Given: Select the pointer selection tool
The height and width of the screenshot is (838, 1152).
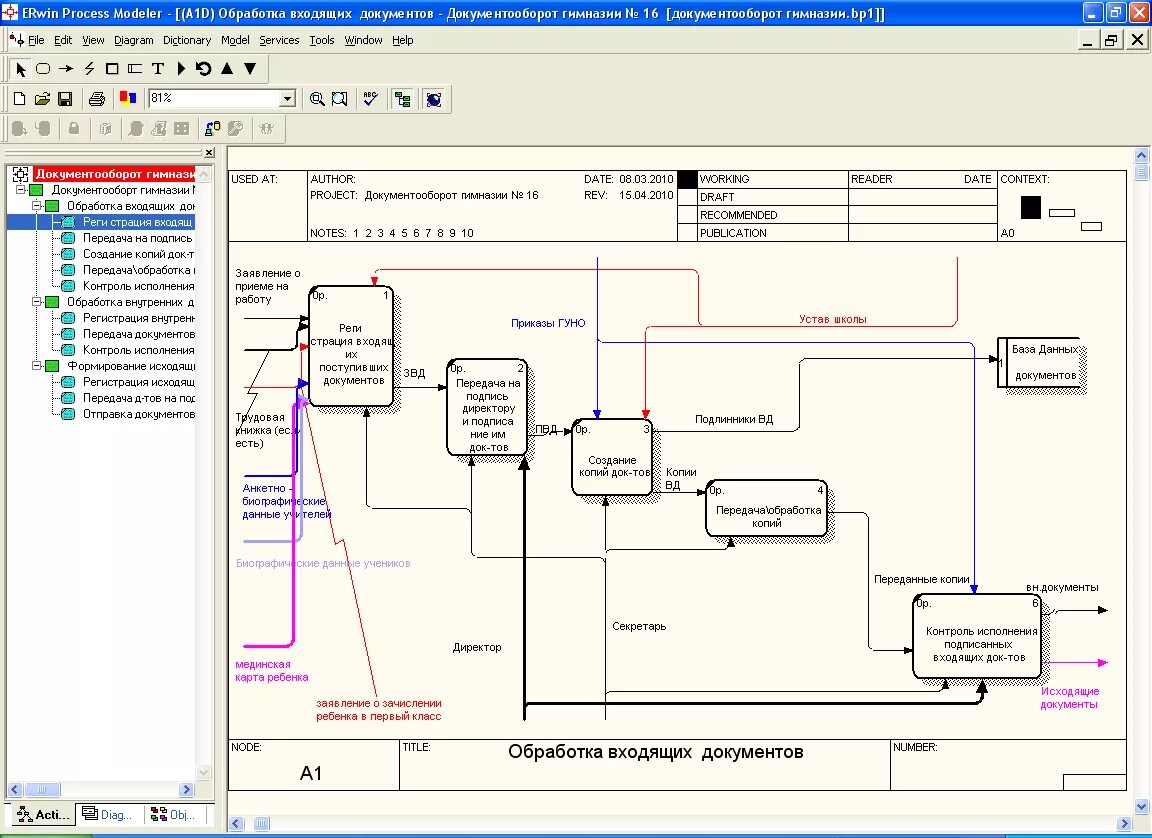Looking at the screenshot, I should 22,69.
